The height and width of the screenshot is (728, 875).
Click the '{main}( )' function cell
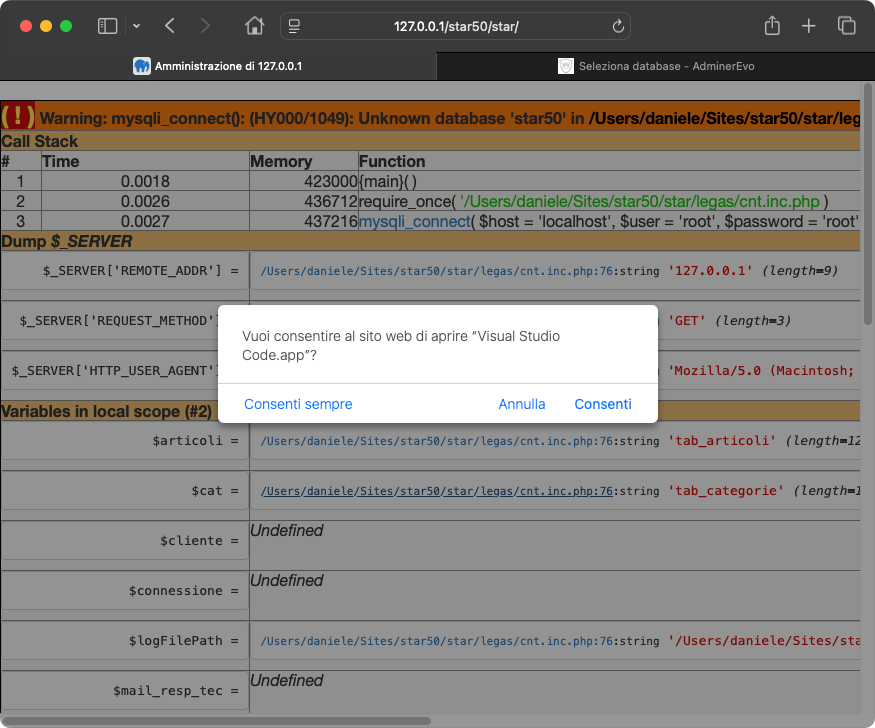(388, 181)
